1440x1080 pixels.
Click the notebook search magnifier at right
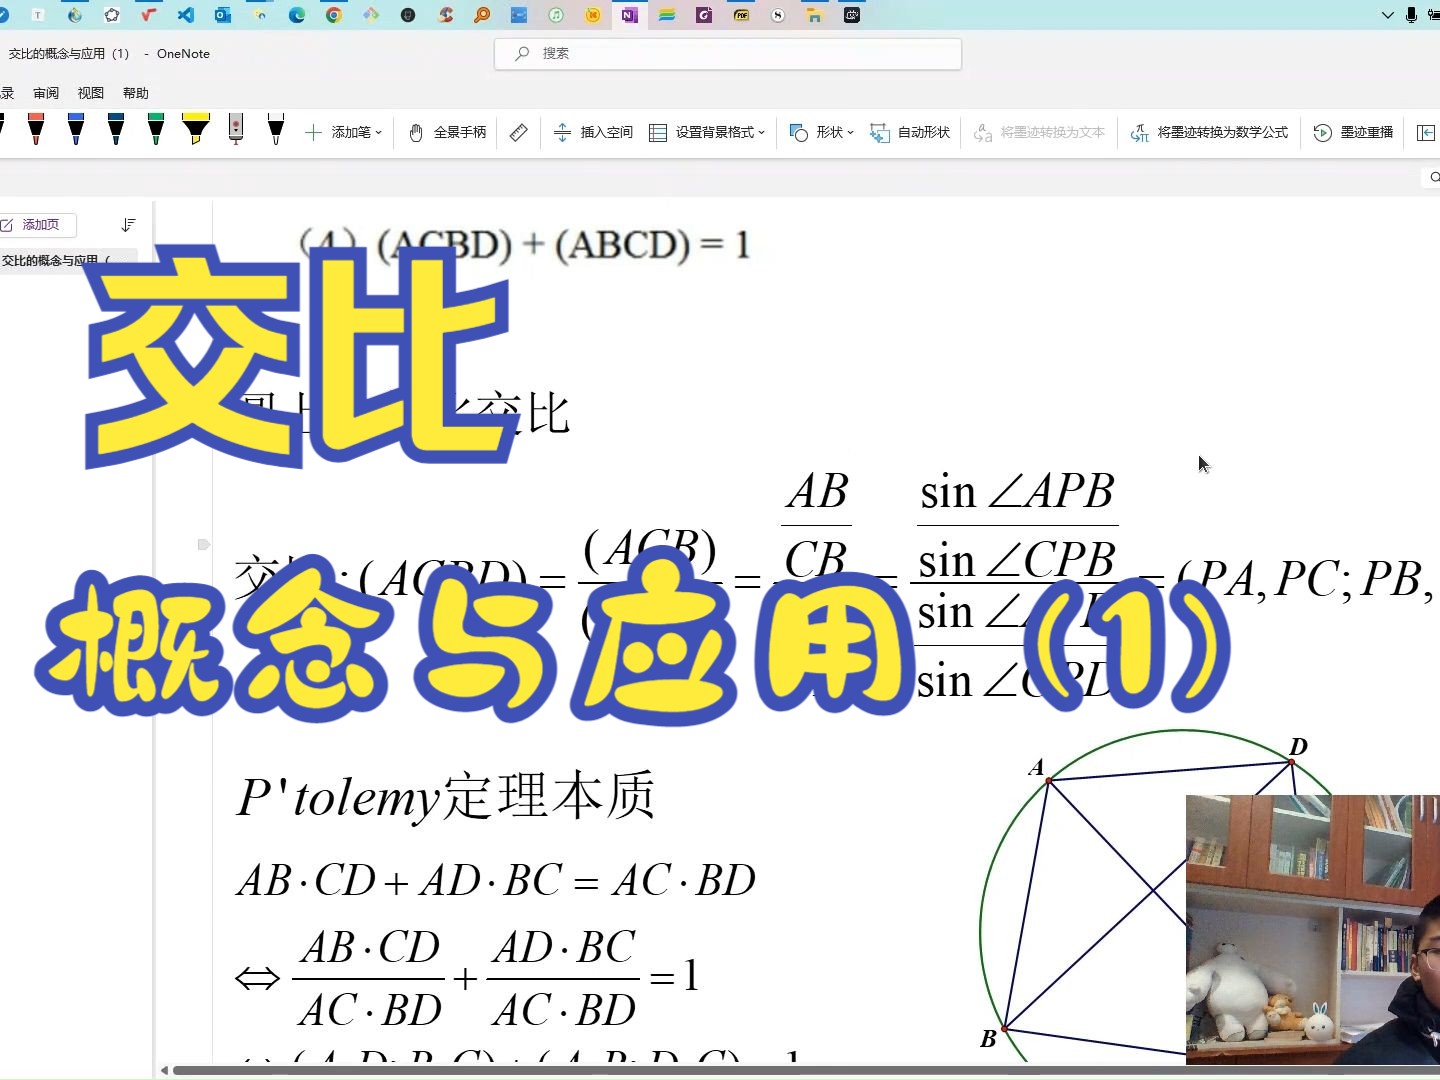(x=1434, y=177)
